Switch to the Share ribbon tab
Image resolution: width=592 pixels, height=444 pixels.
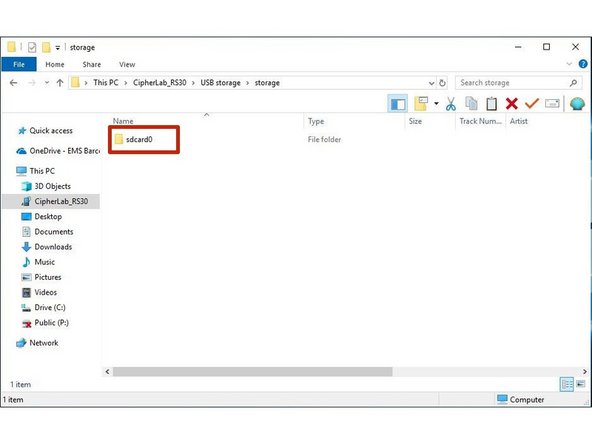point(92,65)
